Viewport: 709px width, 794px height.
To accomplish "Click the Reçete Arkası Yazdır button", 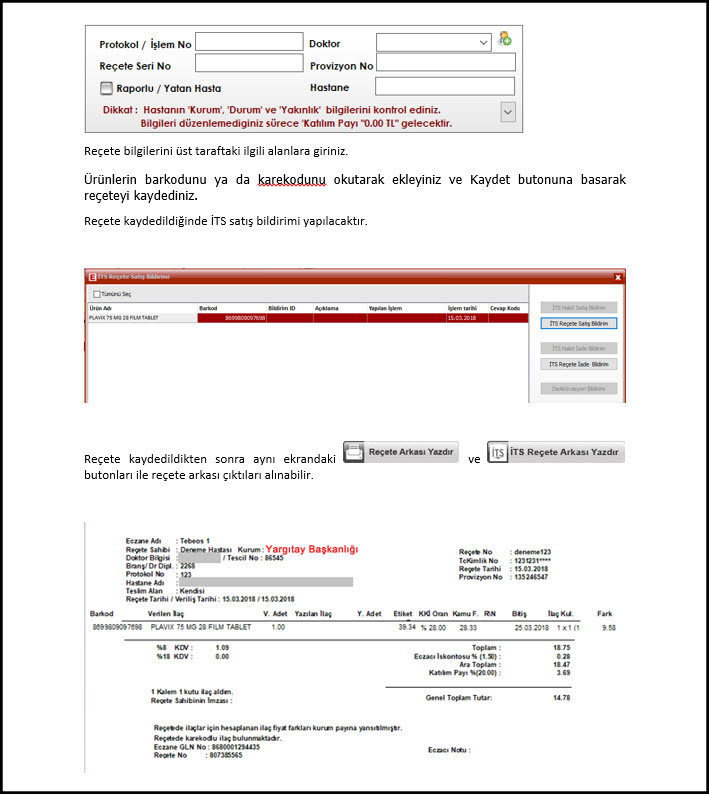I will click(401, 452).
